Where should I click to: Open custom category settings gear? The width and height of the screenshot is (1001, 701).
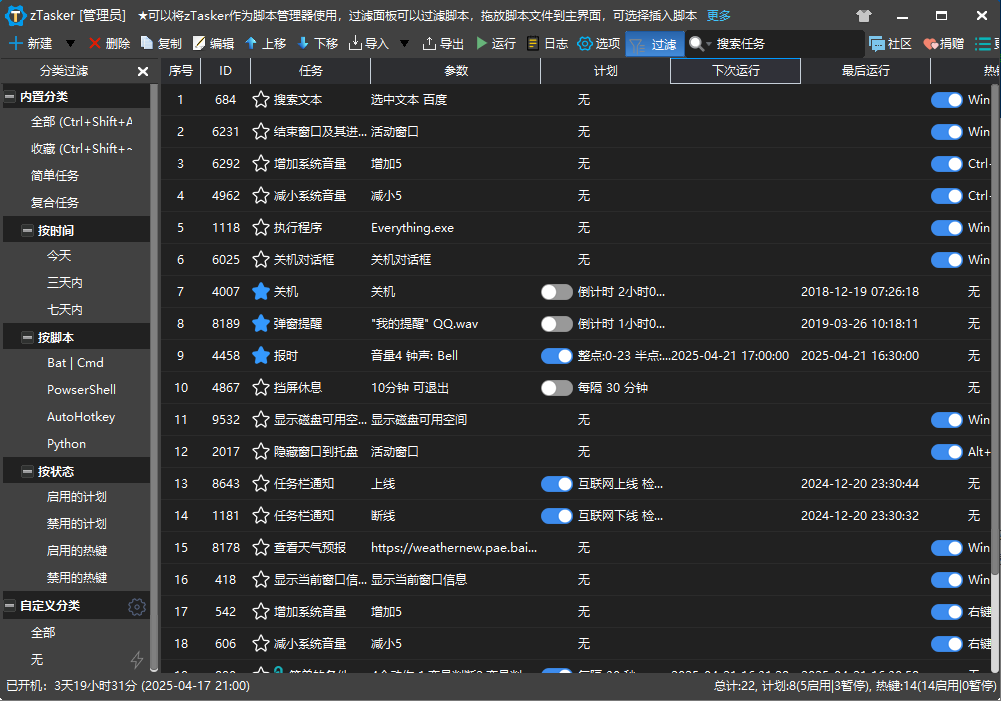click(x=137, y=605)
